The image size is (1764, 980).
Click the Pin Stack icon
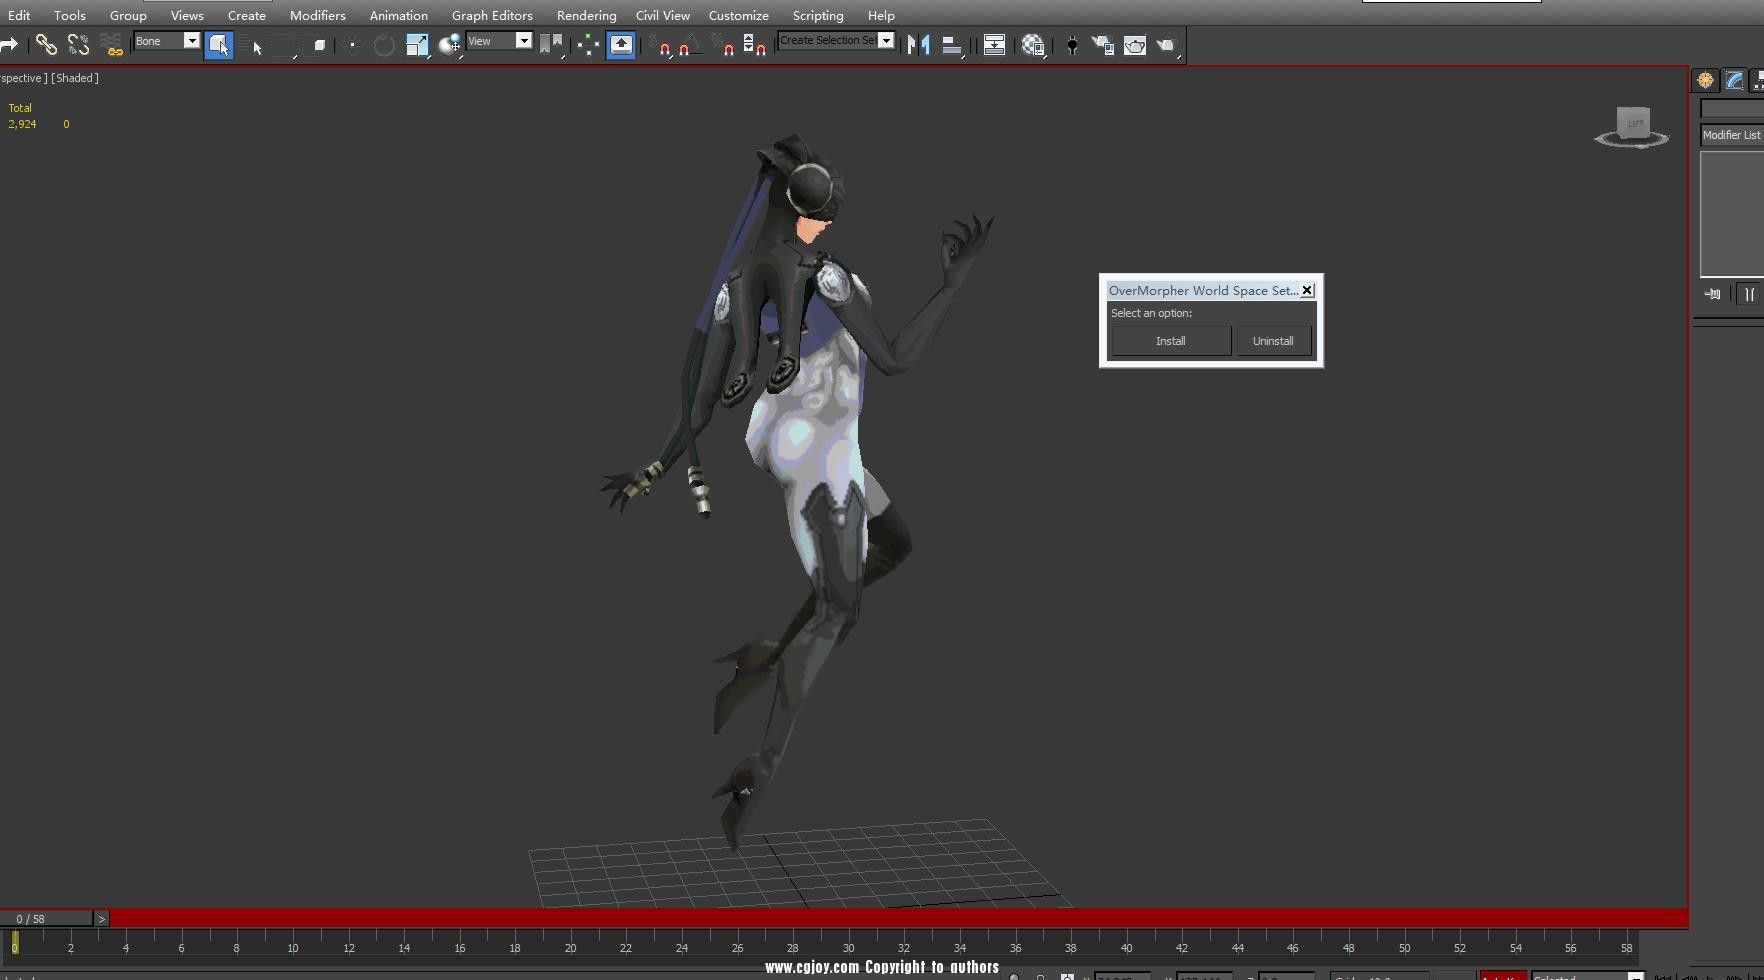[1713, 294]
